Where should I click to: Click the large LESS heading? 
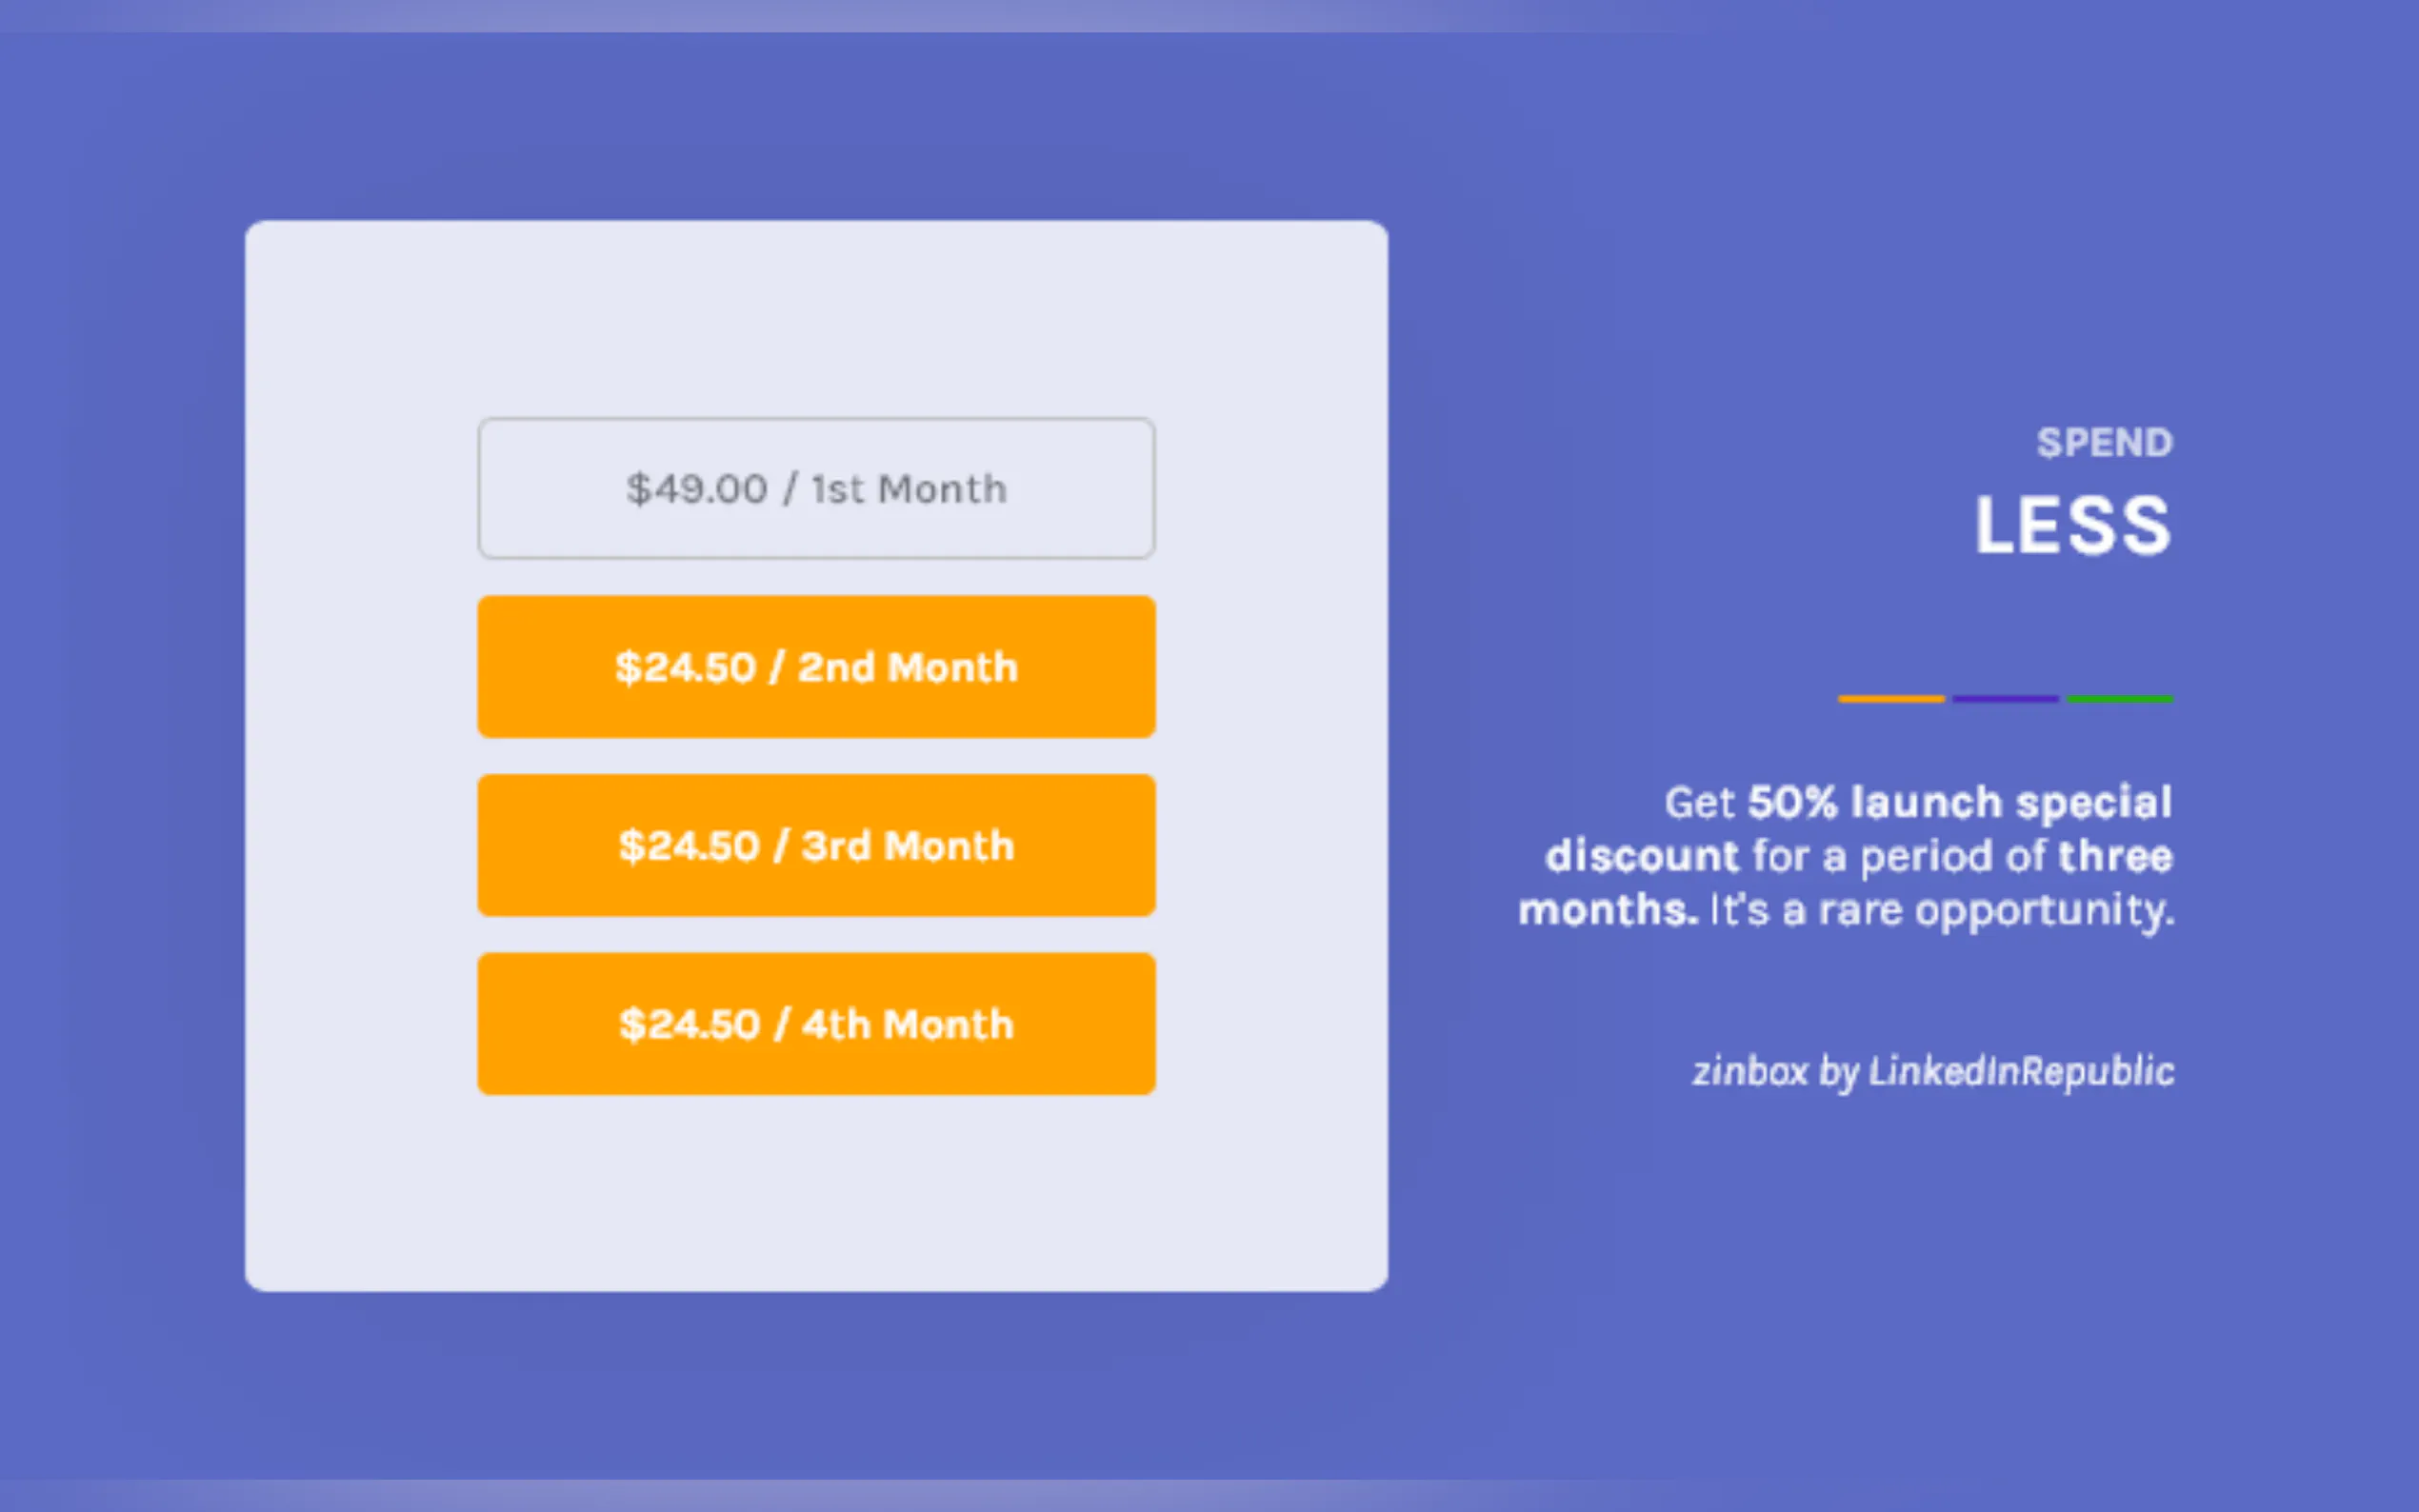[x=2072, y=526]
